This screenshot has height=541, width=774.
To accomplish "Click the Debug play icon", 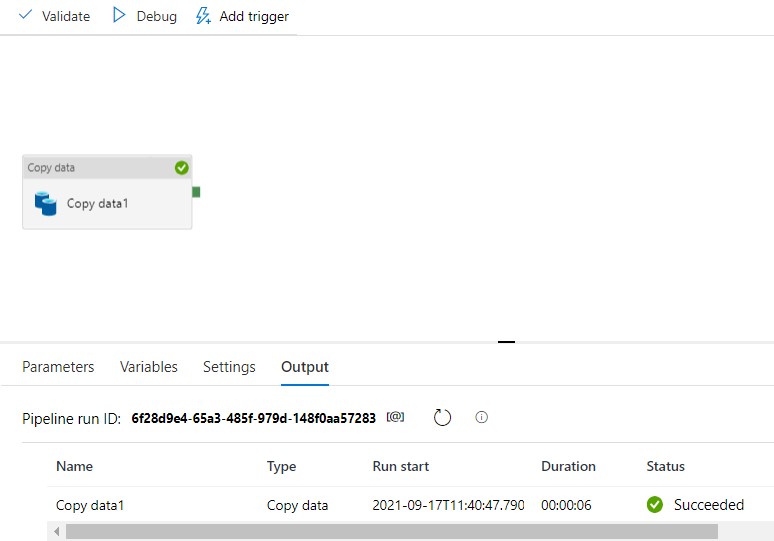I will click(118, 15).
